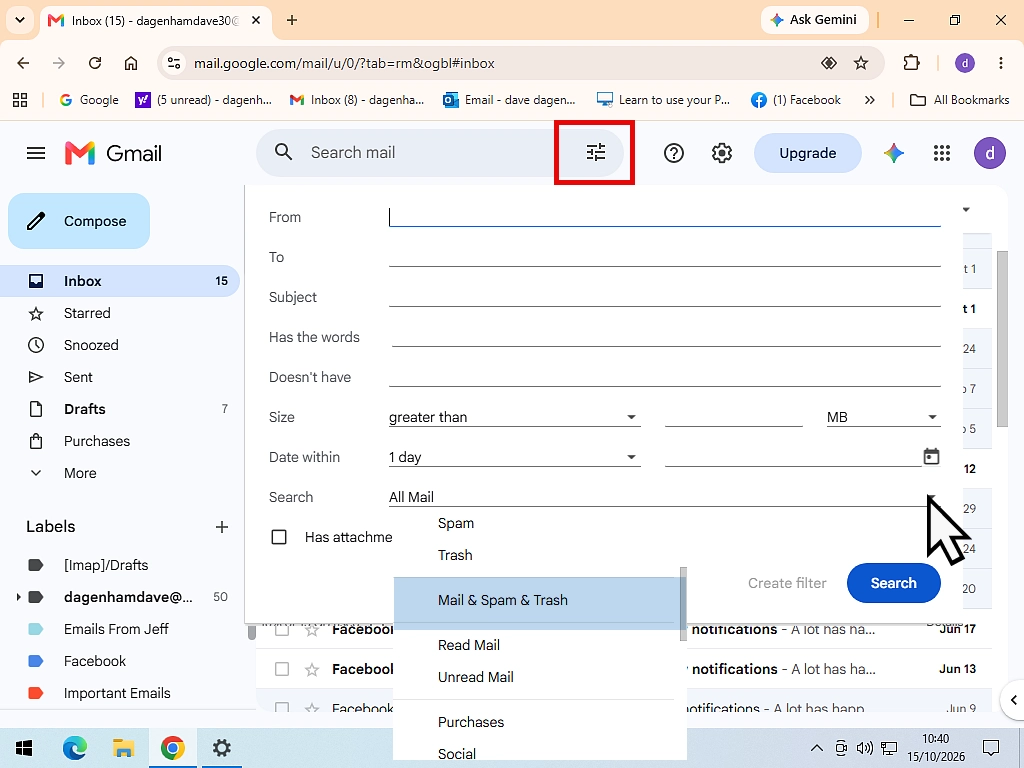Show hidden system tray icons
Image resolution: width=1024 pixels, height=768 pixels.
click(816, 748)
